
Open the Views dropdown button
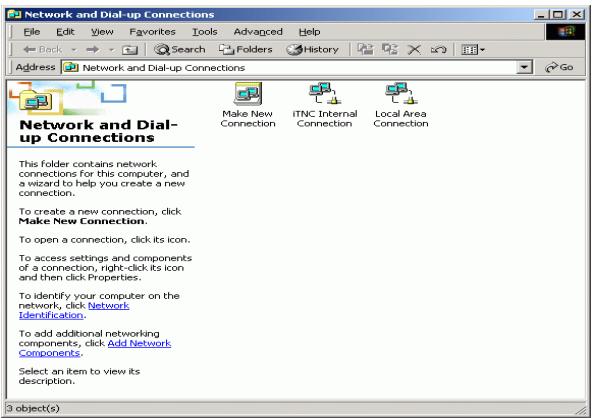(x=473, y=49)
